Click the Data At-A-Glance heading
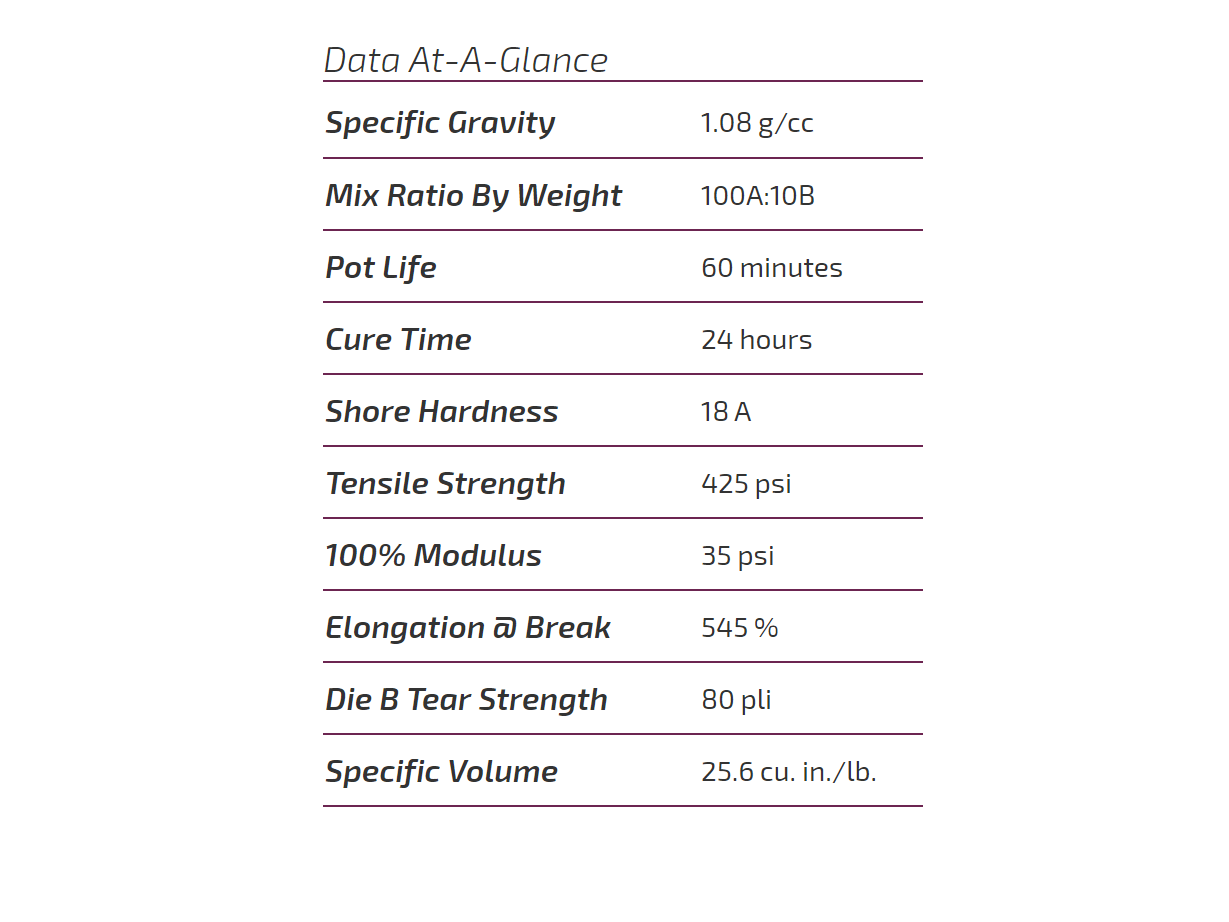The height and width of the screenshot is (922, 1229). (466, 61)
